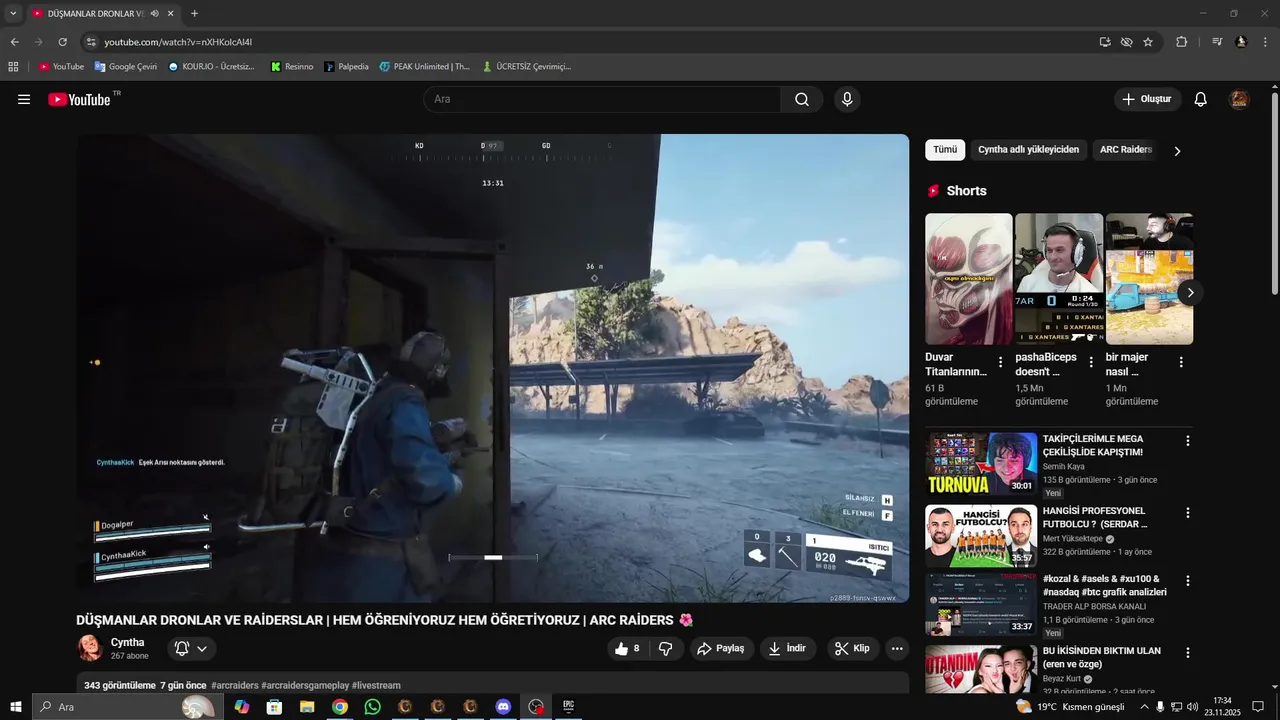The width and height of the screenshot is (1280, 720).
Task: Share the video via Paylaş
Action: [720, 648]
